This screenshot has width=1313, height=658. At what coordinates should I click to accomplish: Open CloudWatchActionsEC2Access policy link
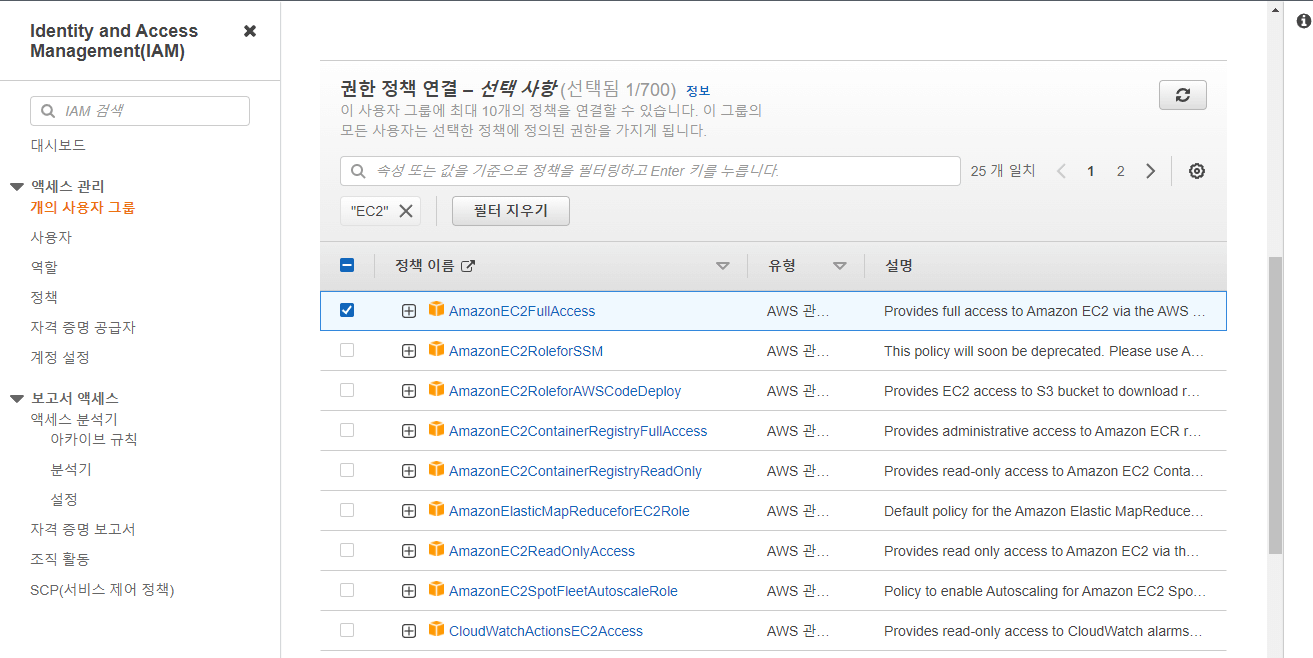coord(546,631)
